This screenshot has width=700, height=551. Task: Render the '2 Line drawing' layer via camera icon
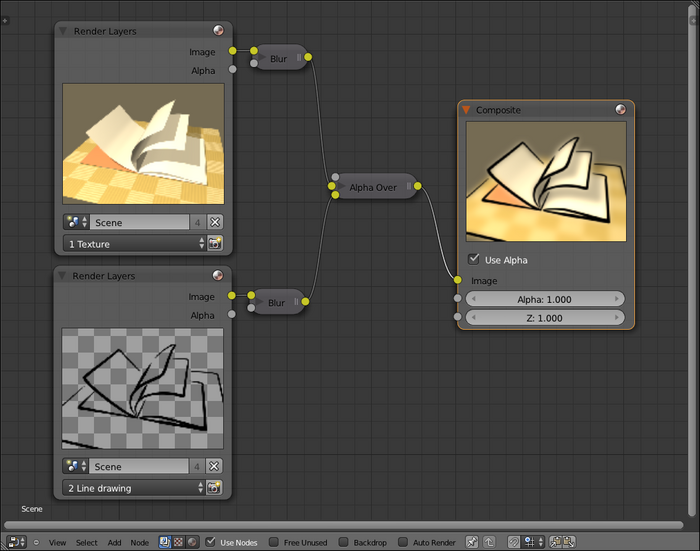pos(214,488)
